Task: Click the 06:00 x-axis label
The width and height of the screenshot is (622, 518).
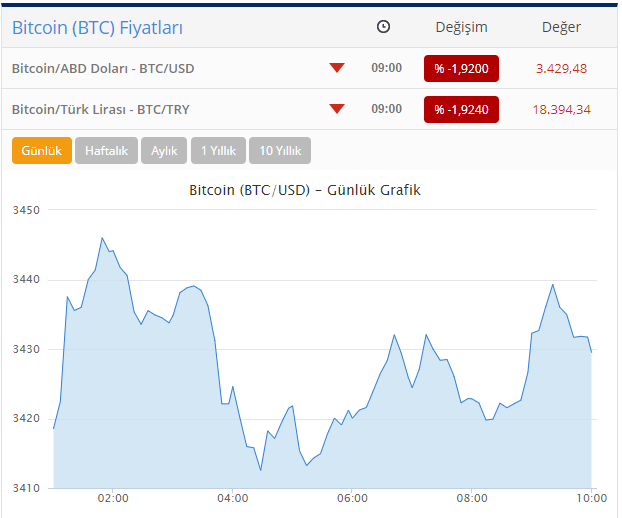Action: [x=352, y=498]
